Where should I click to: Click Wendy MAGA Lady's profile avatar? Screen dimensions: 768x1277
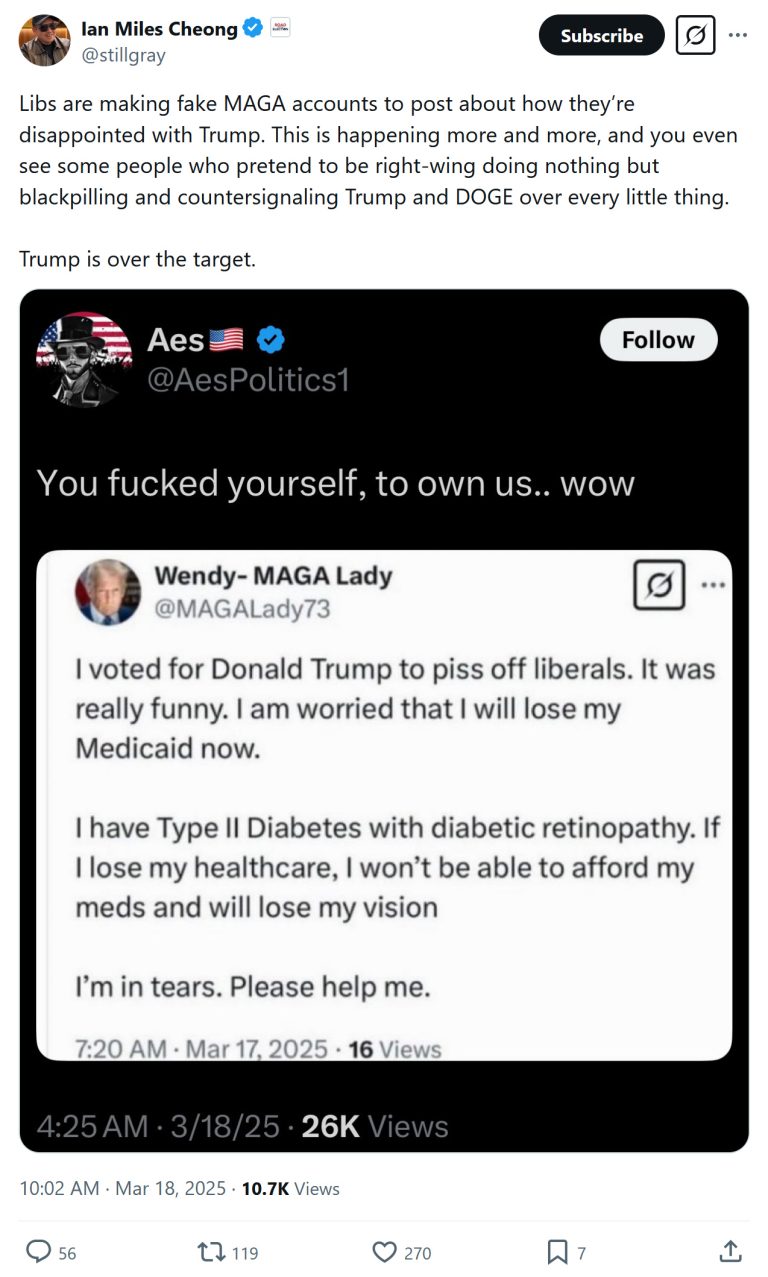pos(108,592)
